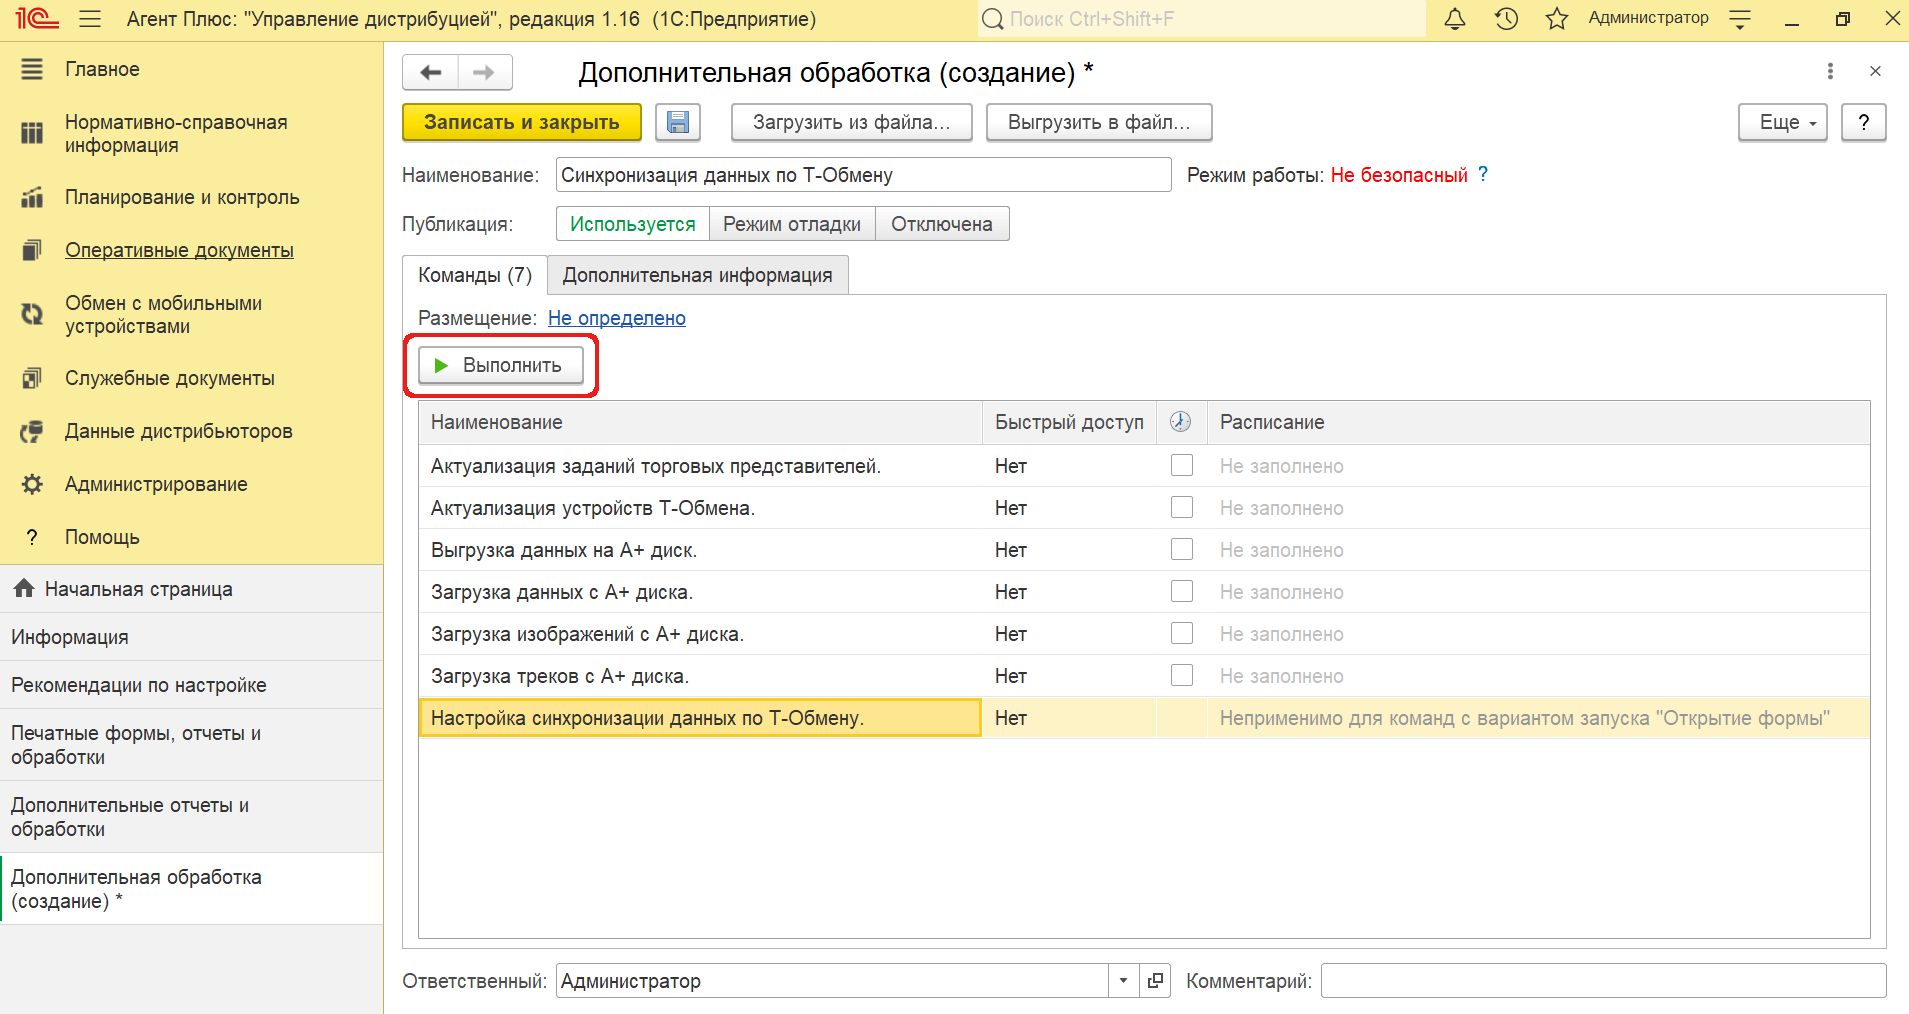Screen dimensions: 1909x1014
Task: Switch to Дополнительная информация tab
Action: pos(698,275)
